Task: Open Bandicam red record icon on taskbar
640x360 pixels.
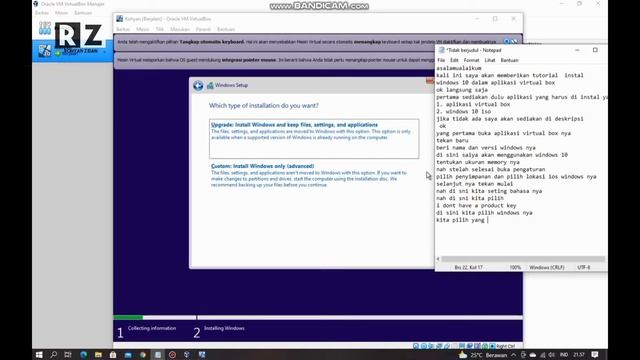Action: point(172,355)
